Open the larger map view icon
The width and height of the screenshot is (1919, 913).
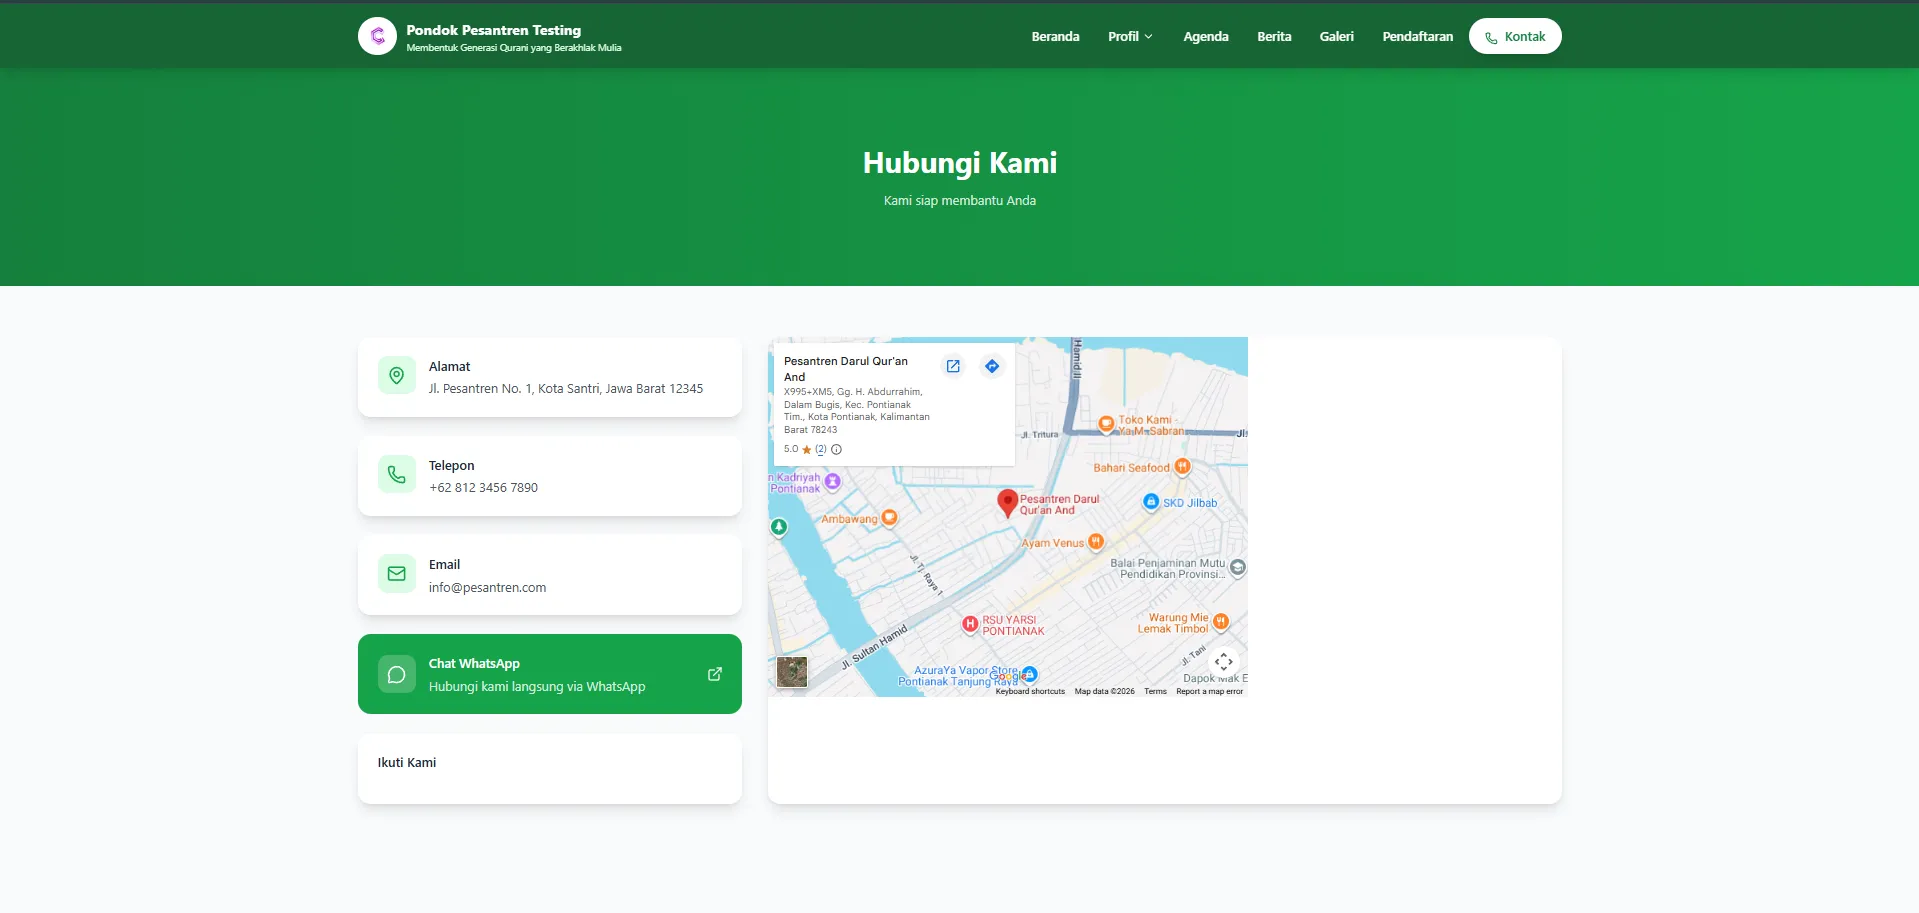[953, 366]
